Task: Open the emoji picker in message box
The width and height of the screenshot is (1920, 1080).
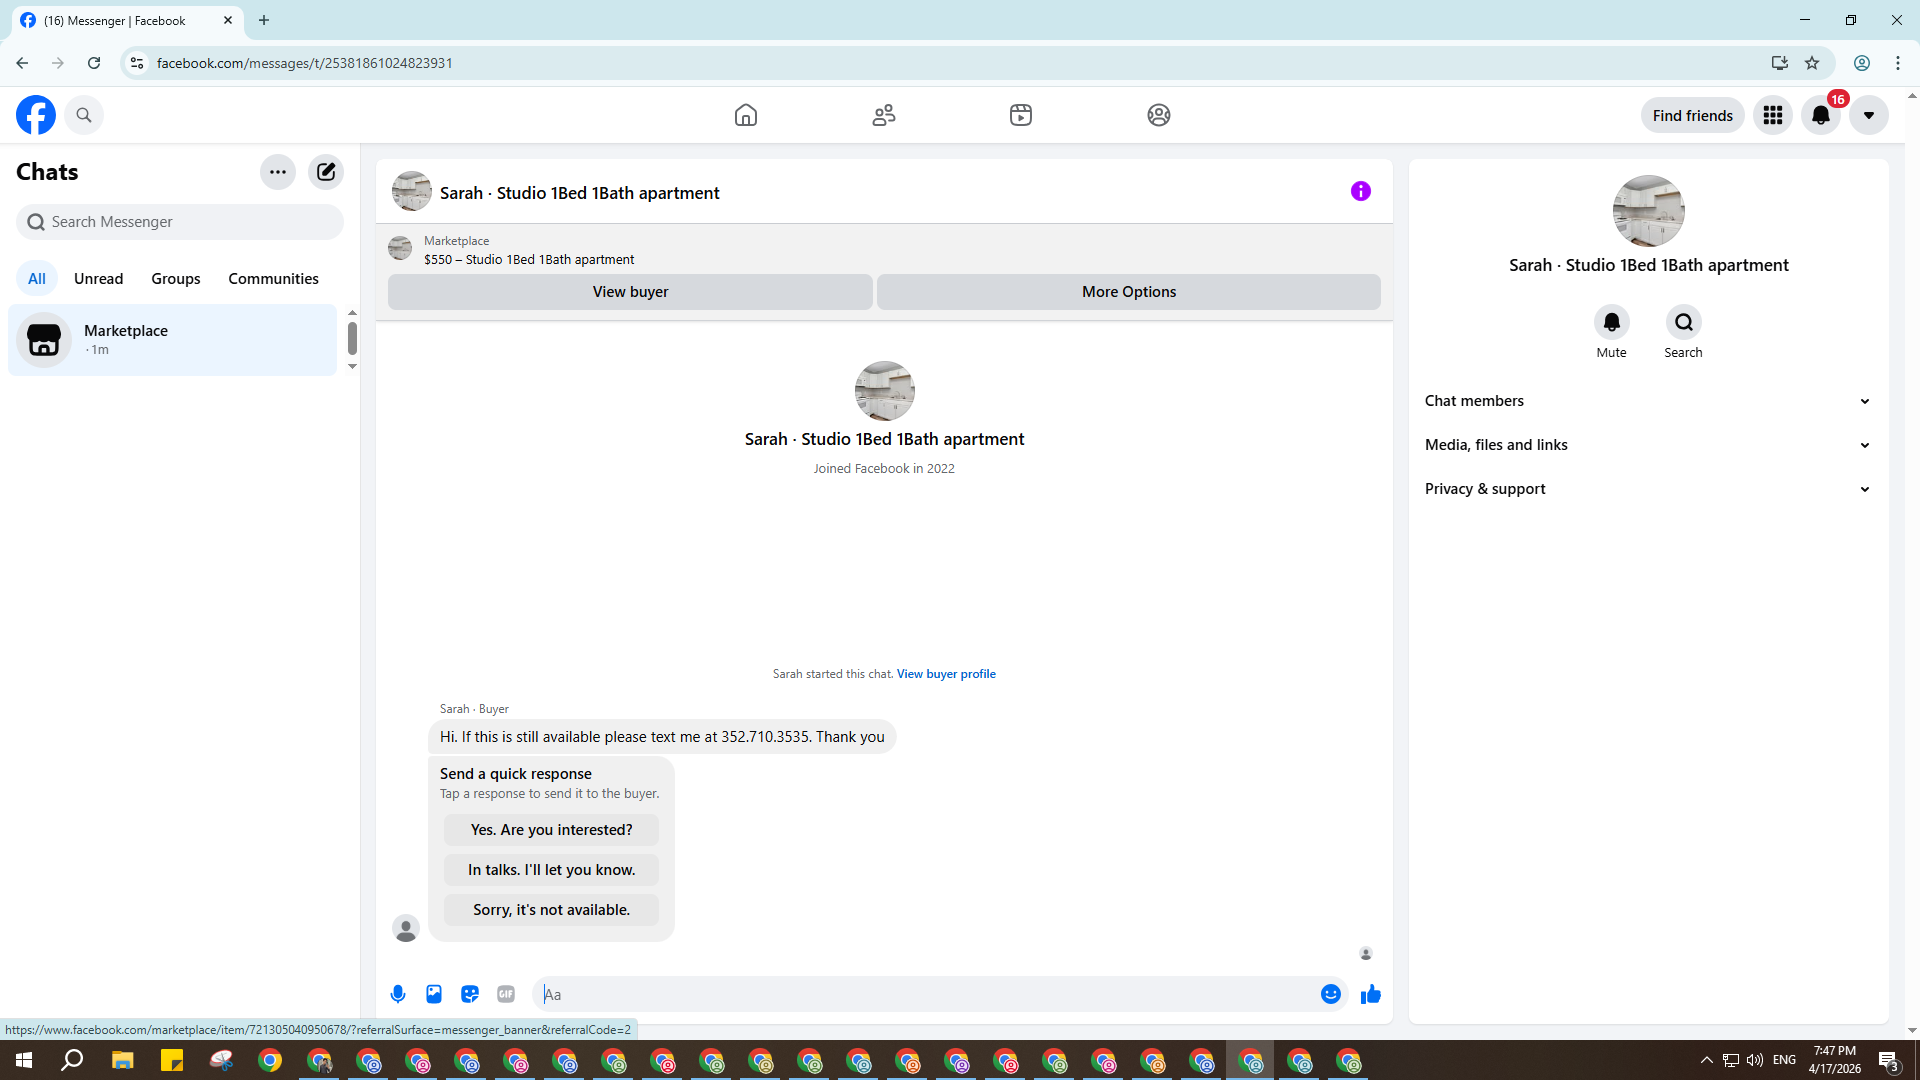Action: 1330,994
